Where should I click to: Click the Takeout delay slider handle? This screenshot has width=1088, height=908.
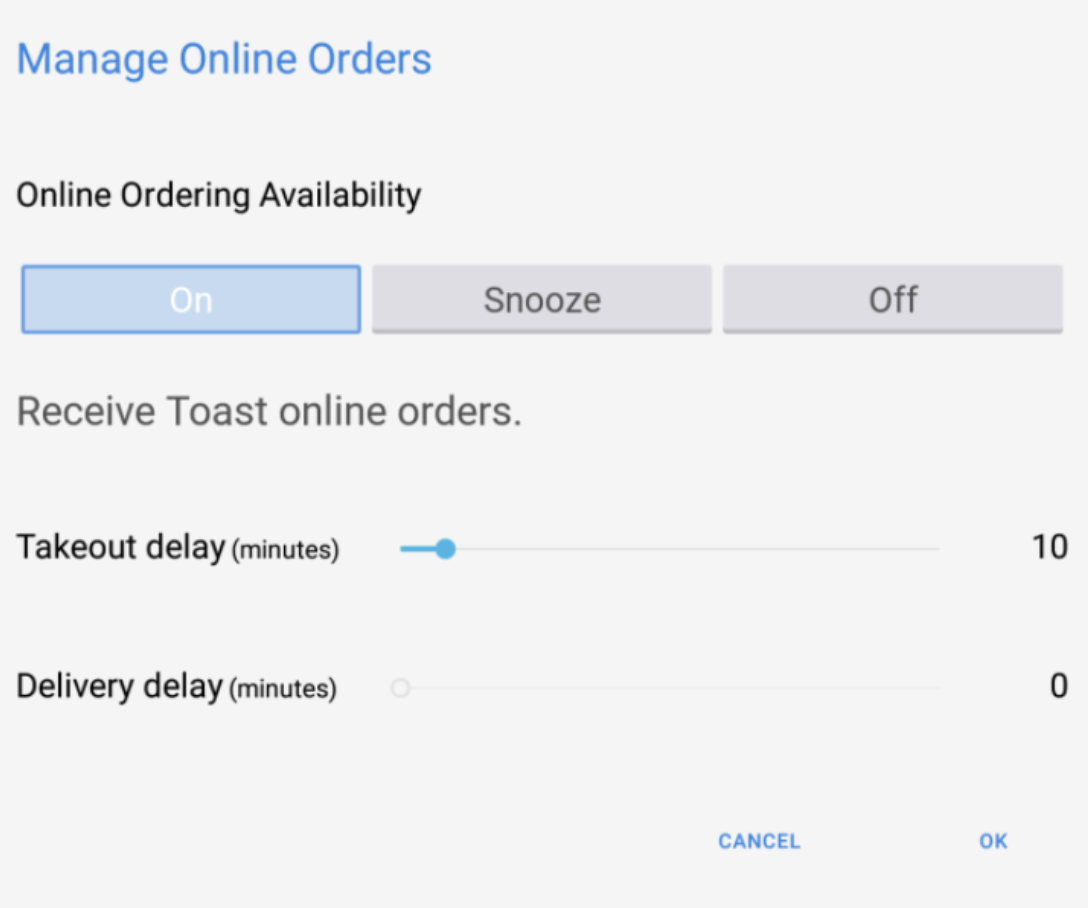(444, 548)
